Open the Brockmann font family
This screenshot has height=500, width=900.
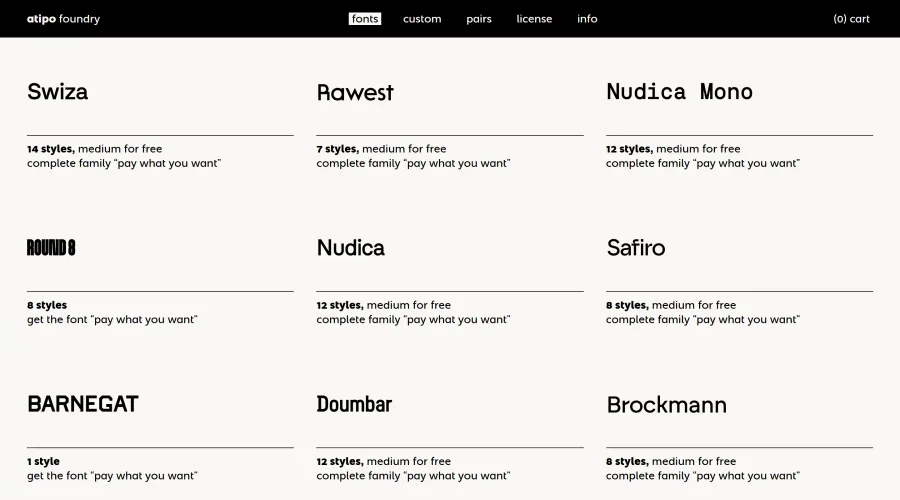click(x=666, y=405)
